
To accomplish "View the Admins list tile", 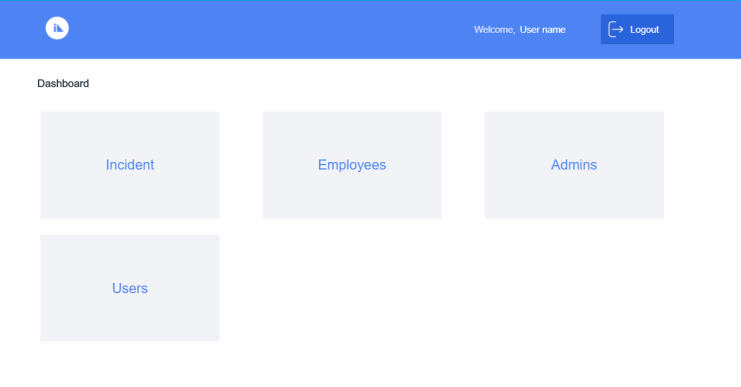I will point(574,165).
